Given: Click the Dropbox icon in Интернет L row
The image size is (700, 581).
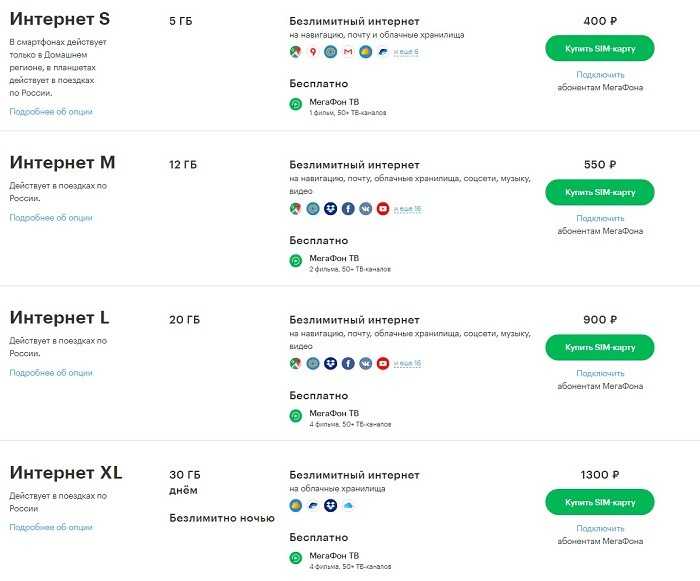Looking at the screenshot, I should [330, 364].
